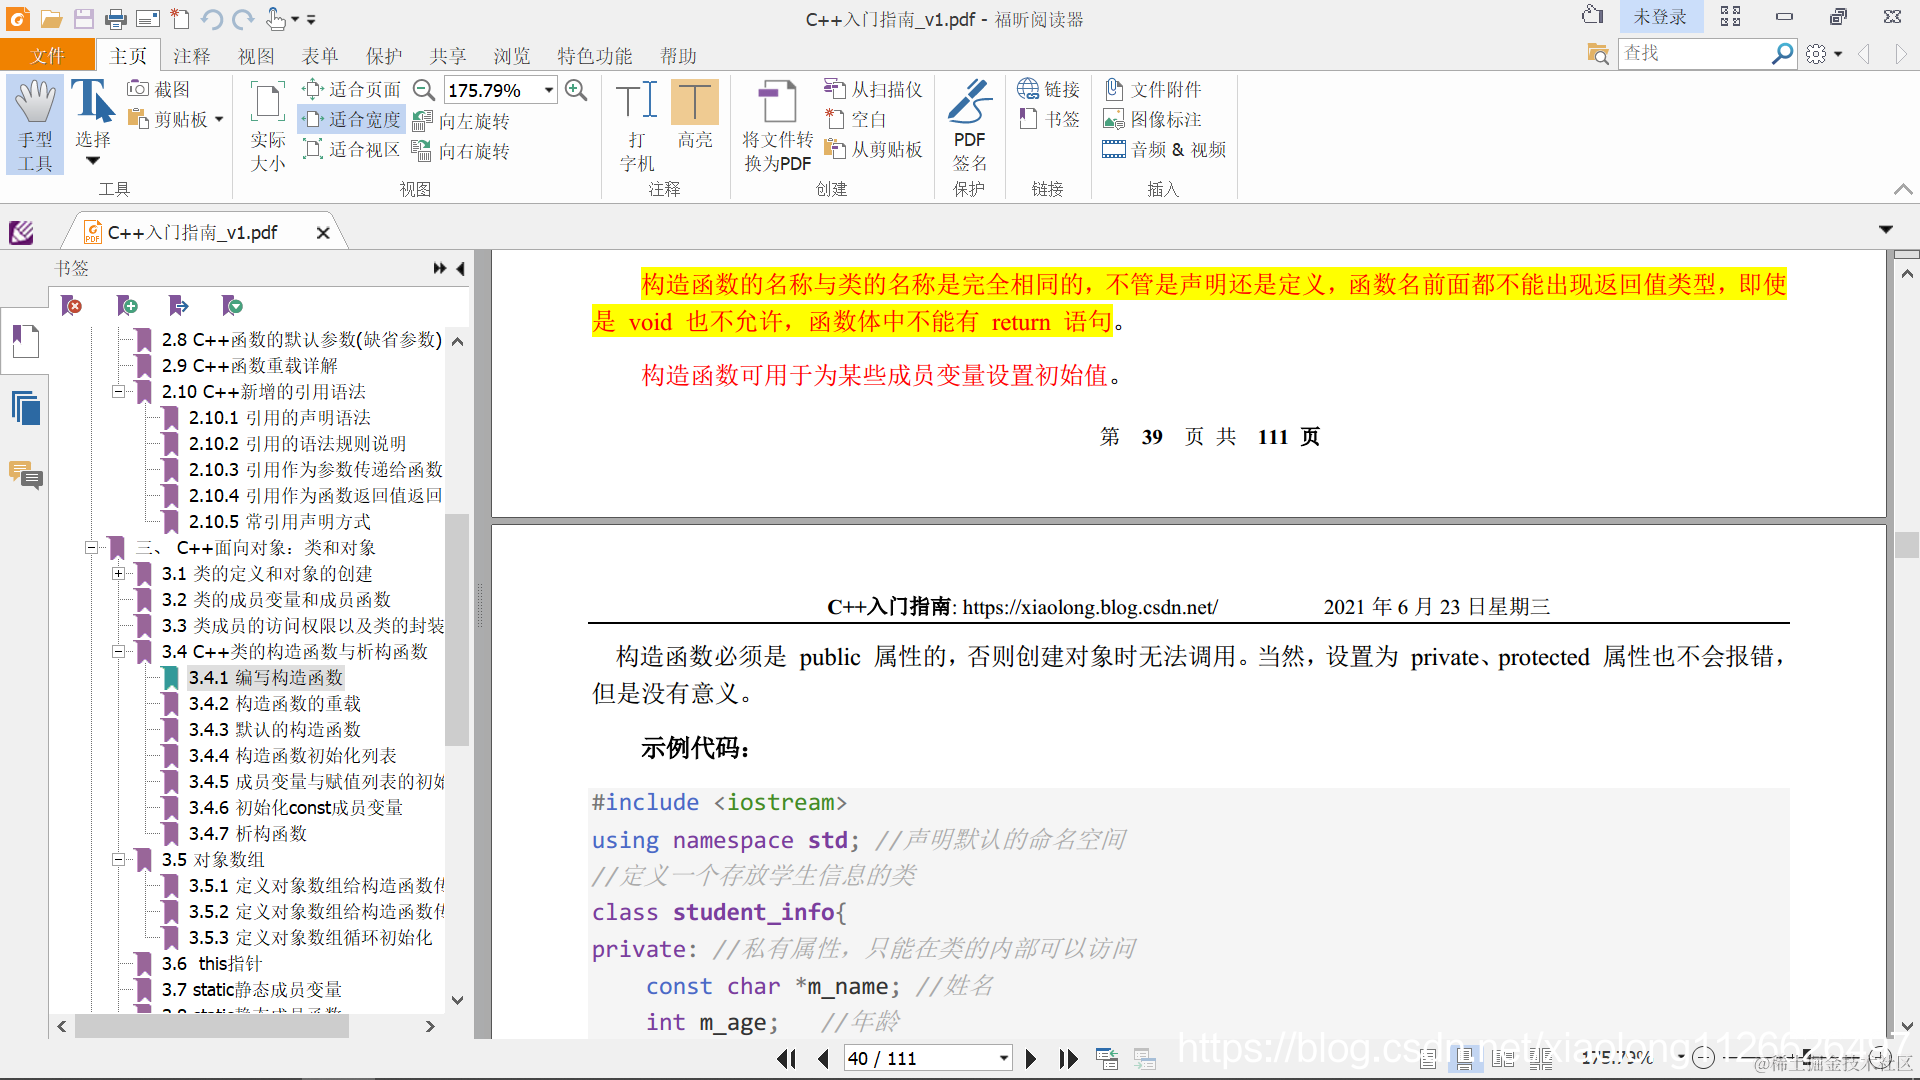This screenshot has height=1080, width=1920.
Task: Open the page number dropdown arrow
Action: (x=1003, y=1058)
